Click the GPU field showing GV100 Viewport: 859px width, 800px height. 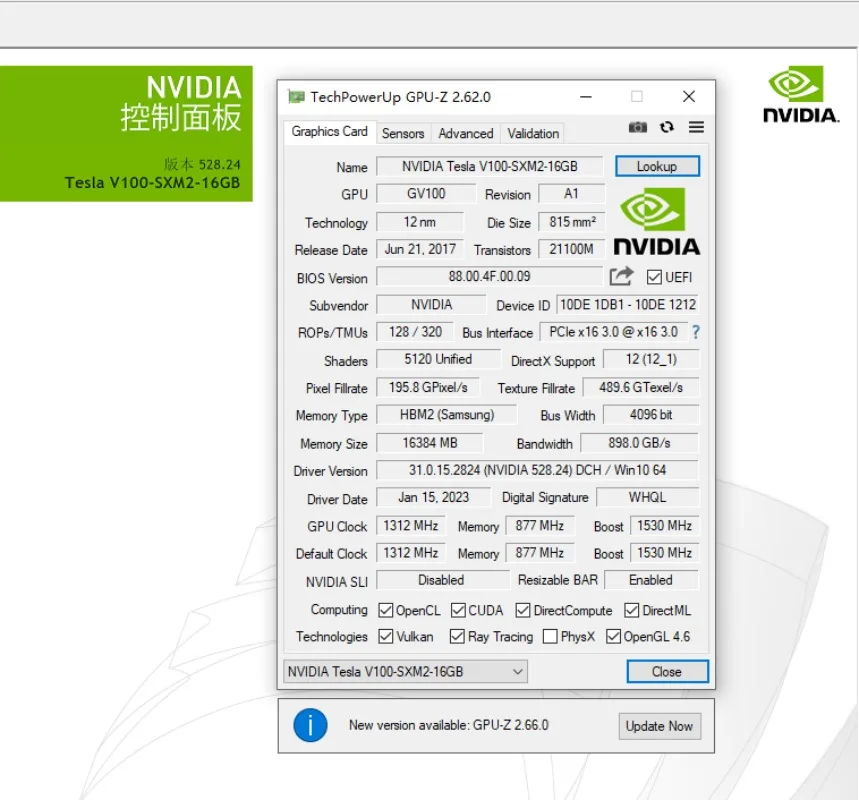426,193
